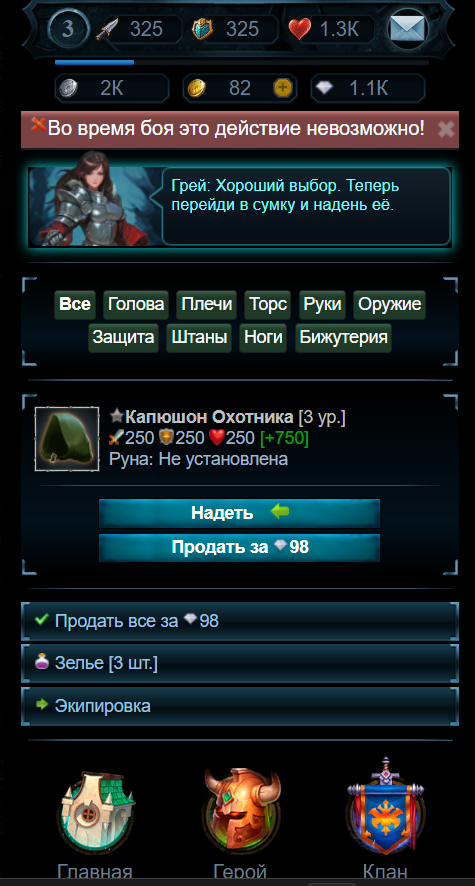Dismiss the battle warning banner
The width and height of the screenshot is (475, 886).
446,129
